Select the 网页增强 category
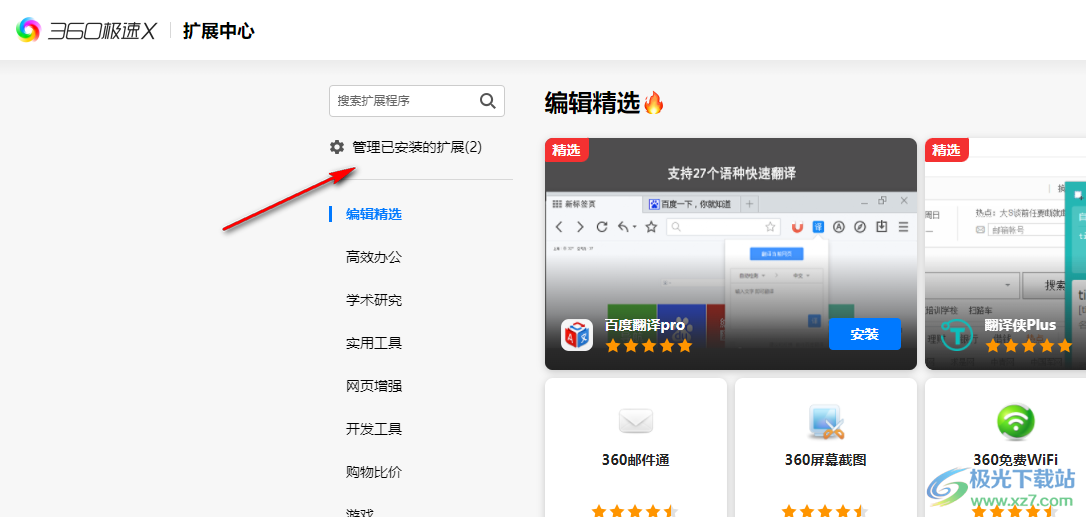The width and height of the screenshot is (1086, 517). (x=374, y=386)
